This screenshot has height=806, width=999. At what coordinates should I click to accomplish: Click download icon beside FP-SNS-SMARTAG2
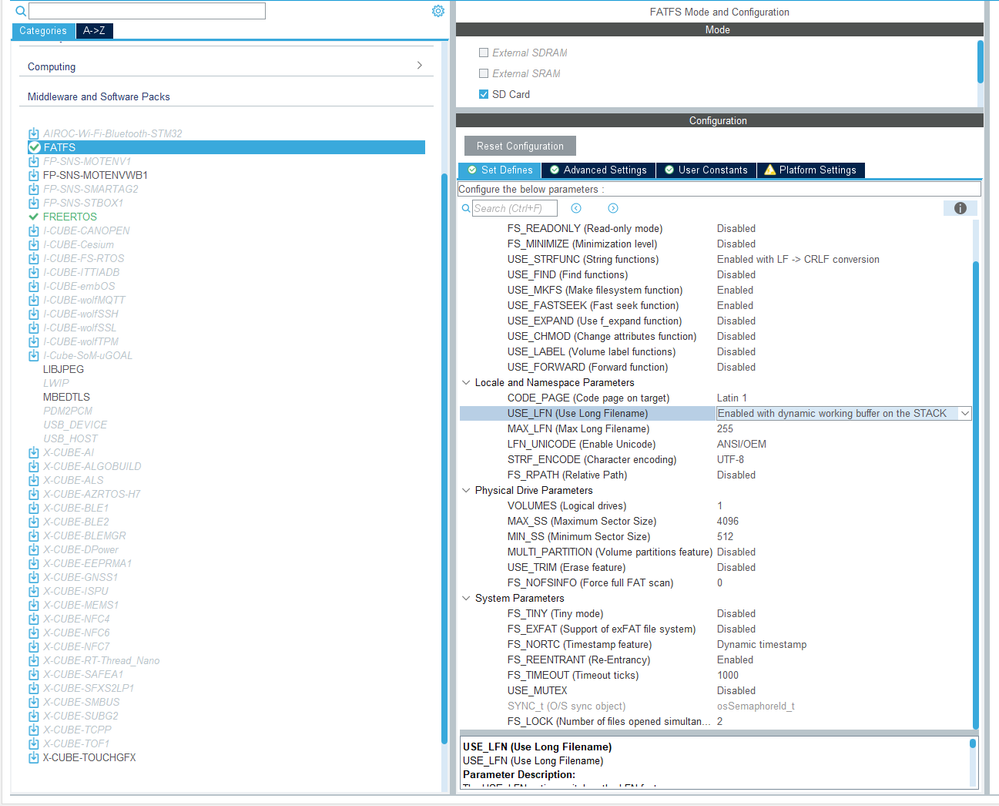34,189
